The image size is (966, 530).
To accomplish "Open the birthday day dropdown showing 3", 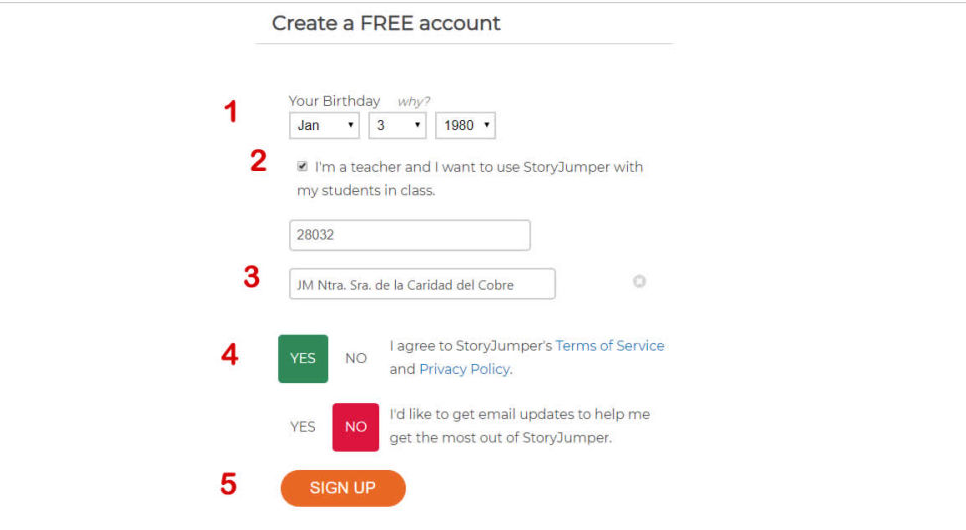I will click(397, 126).
